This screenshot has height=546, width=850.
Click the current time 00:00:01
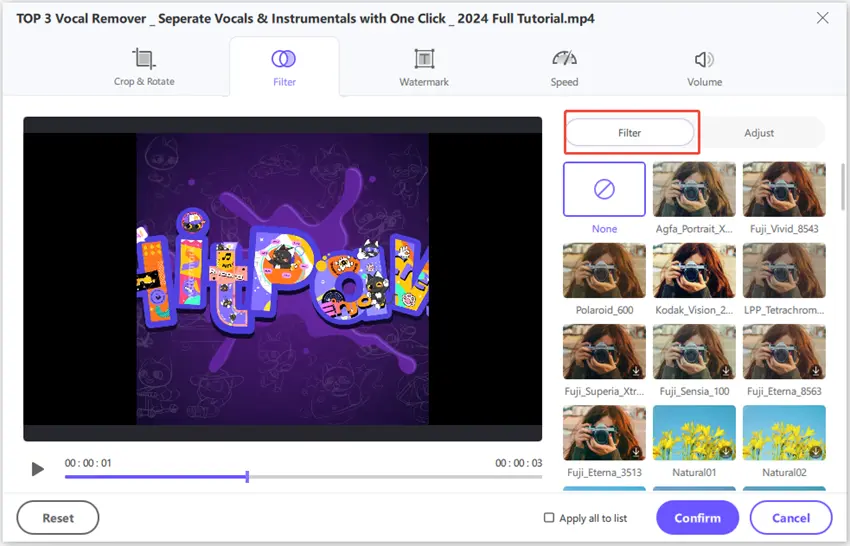pos(88,463)
